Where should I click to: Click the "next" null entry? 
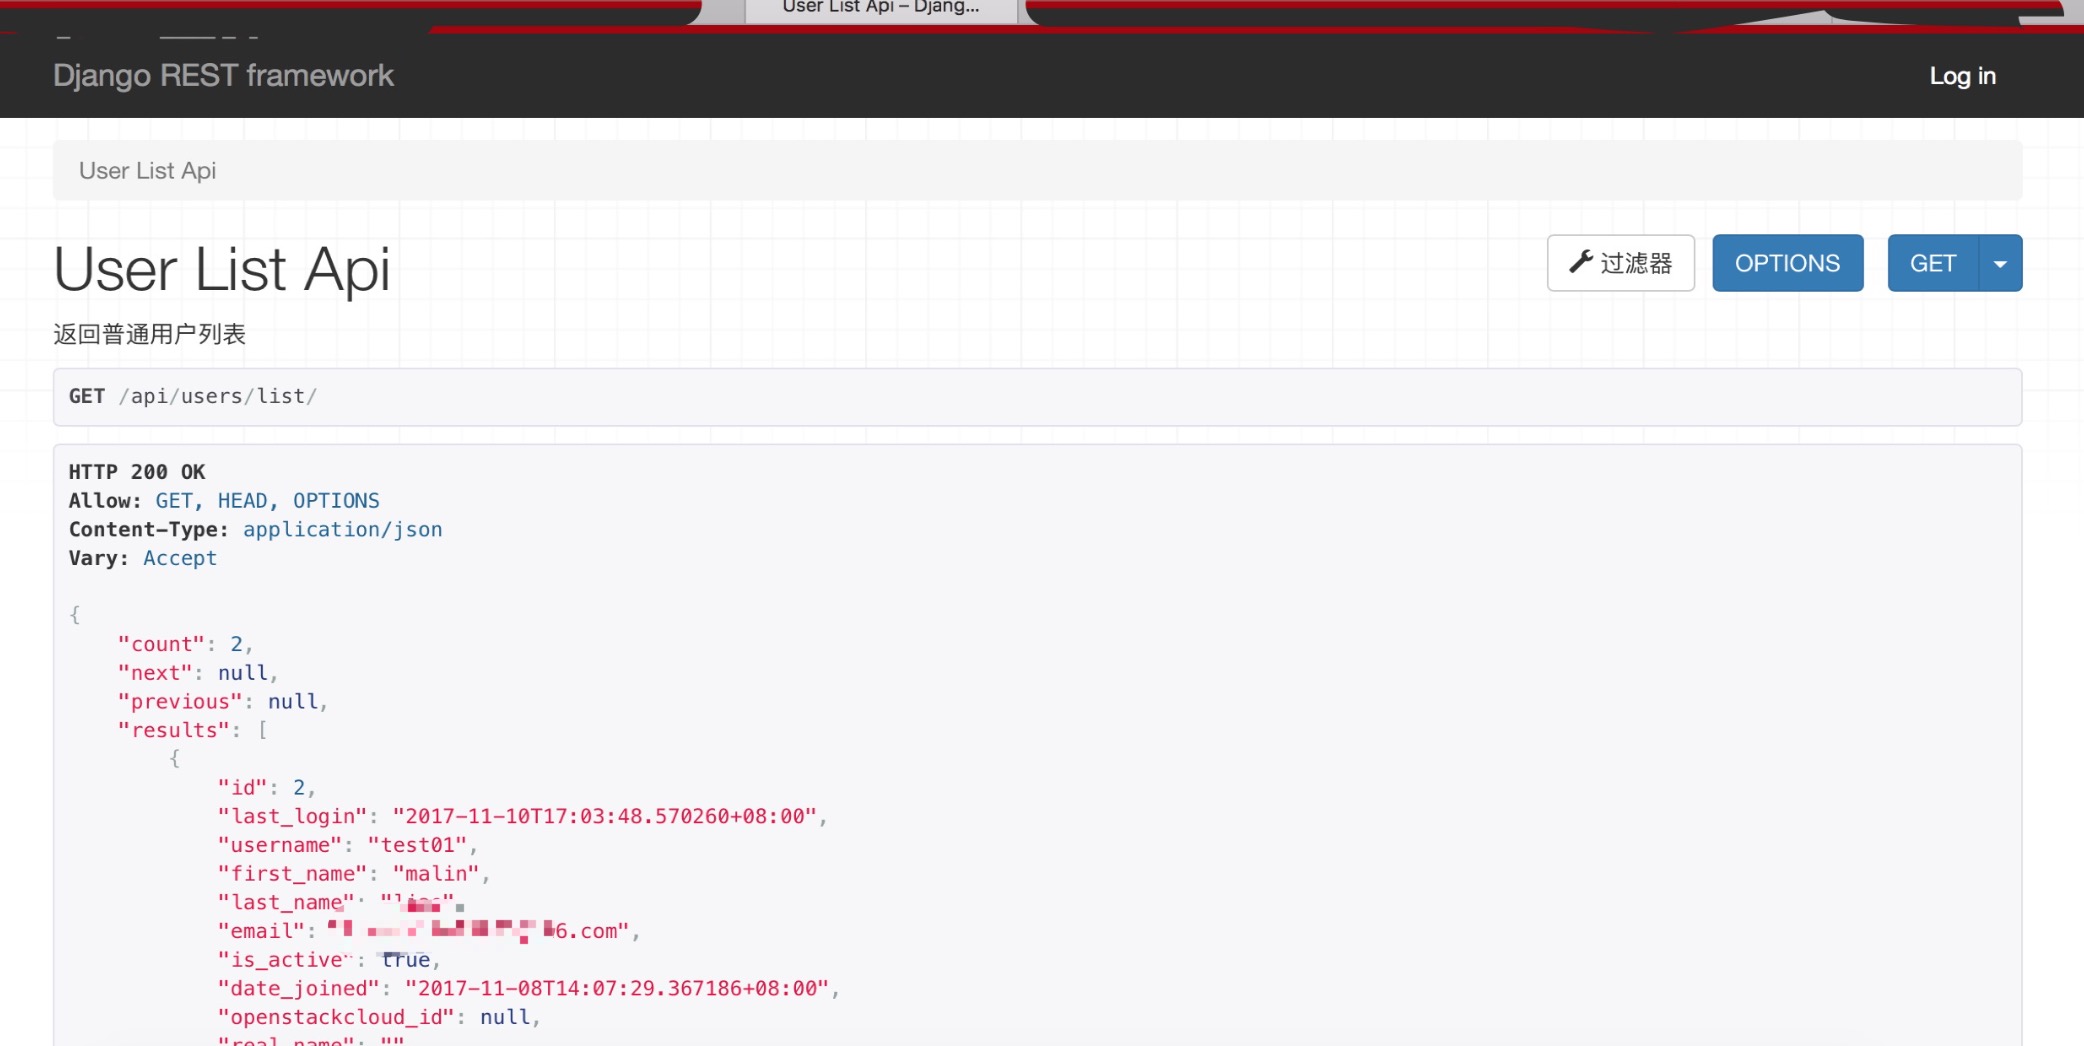pyautogui.click(x=198, y=673)
